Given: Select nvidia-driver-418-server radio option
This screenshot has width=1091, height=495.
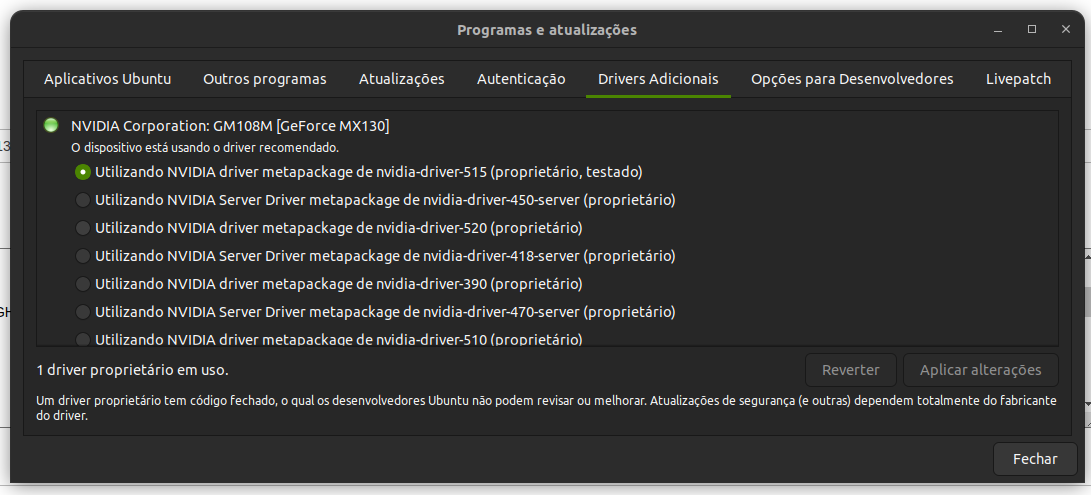Looking at the screenshot, I should pyautogui.click(x=83, y=256).
